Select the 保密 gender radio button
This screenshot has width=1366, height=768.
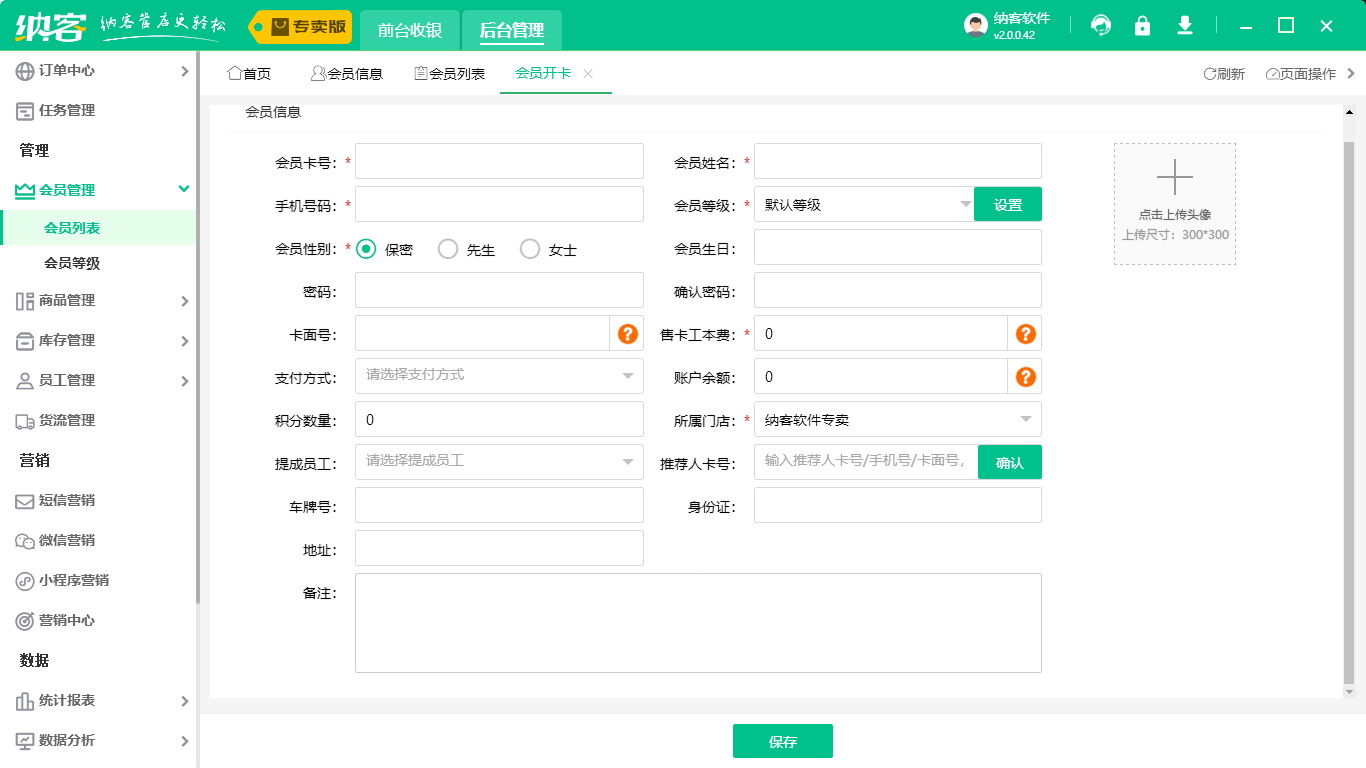[367, 249]
